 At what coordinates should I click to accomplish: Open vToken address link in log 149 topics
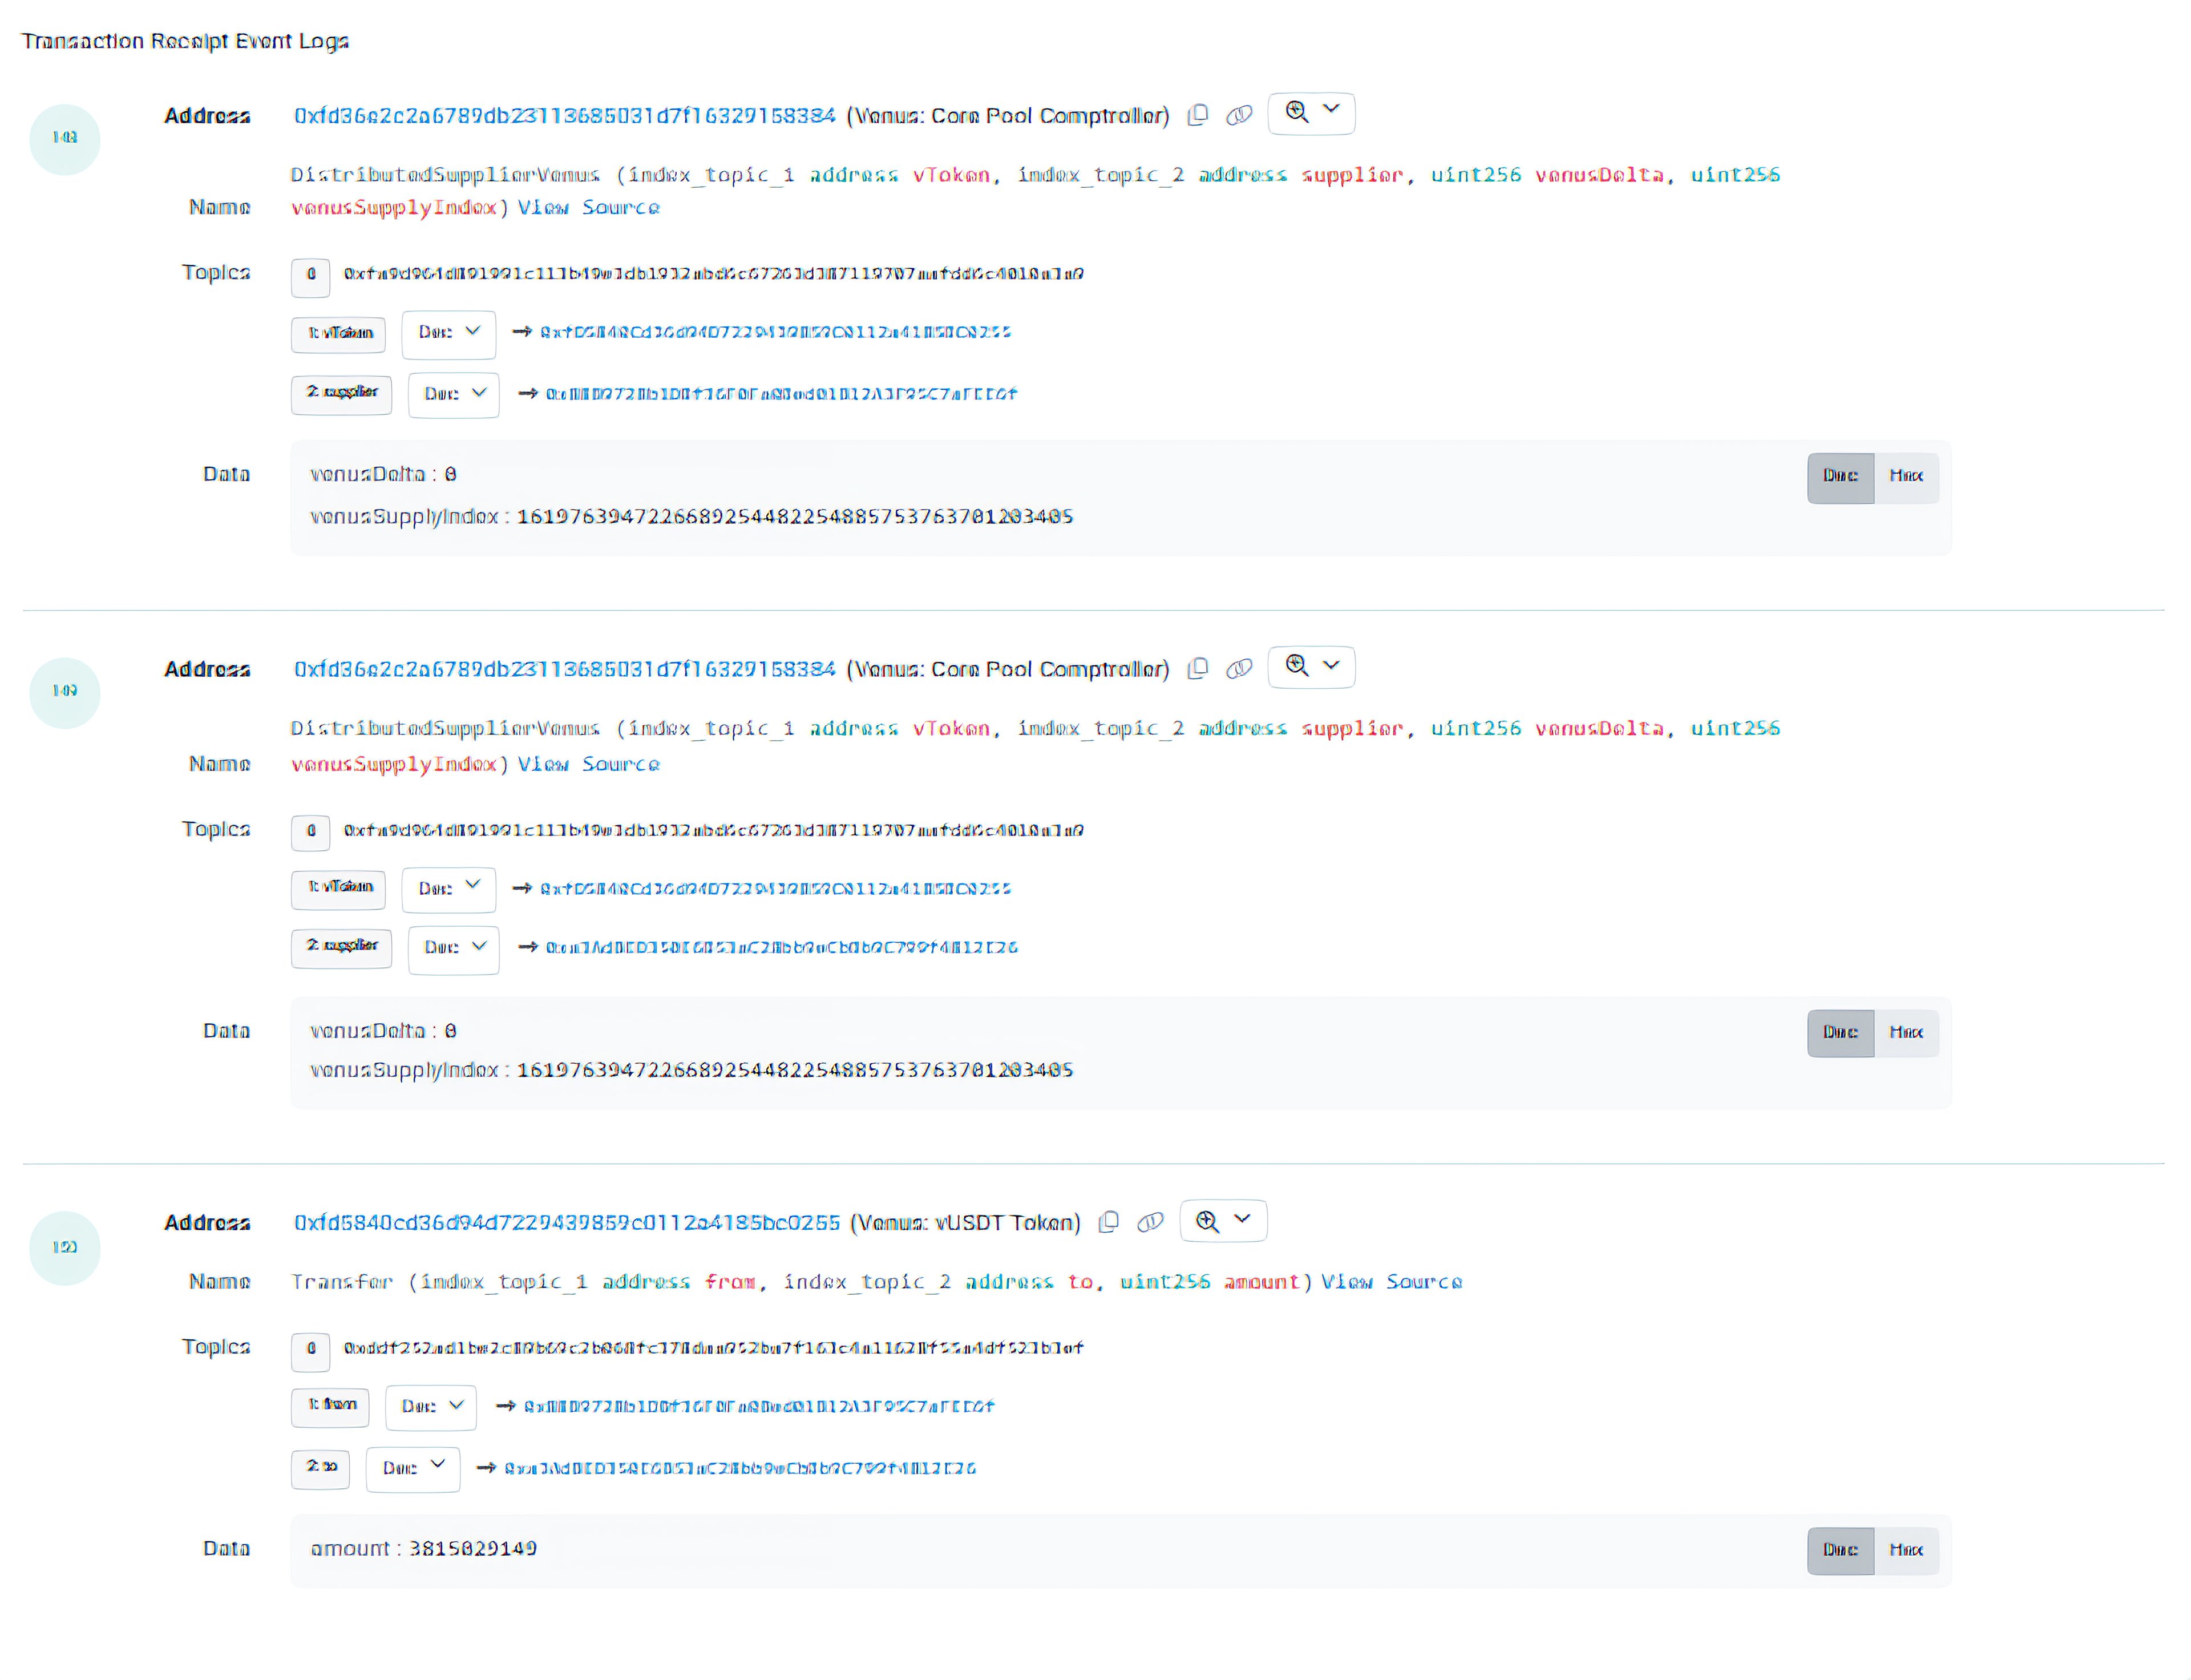[x=776, y=888]
